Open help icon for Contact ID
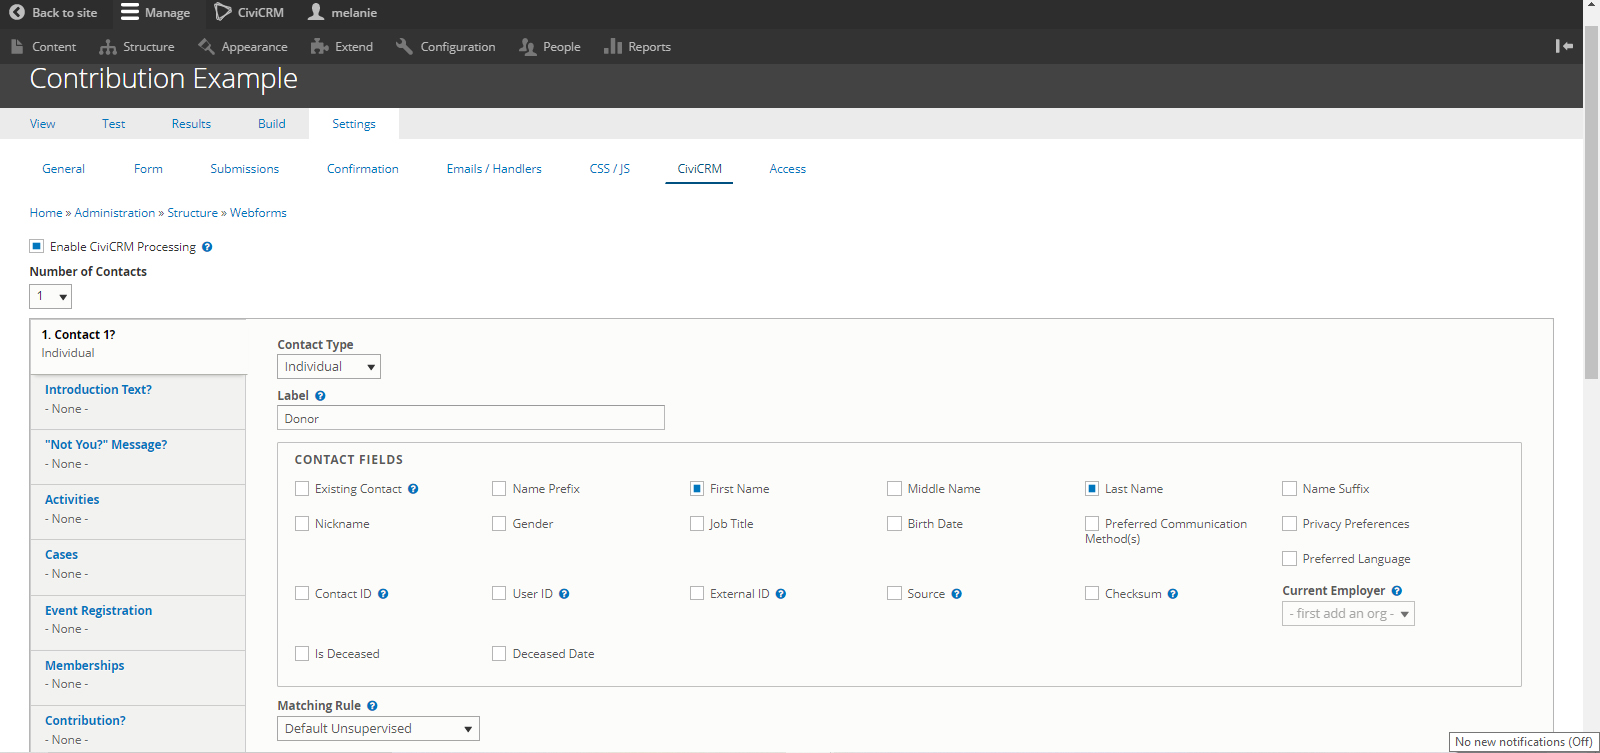This screenshot has width=1600, height=753. pos(383,594)
